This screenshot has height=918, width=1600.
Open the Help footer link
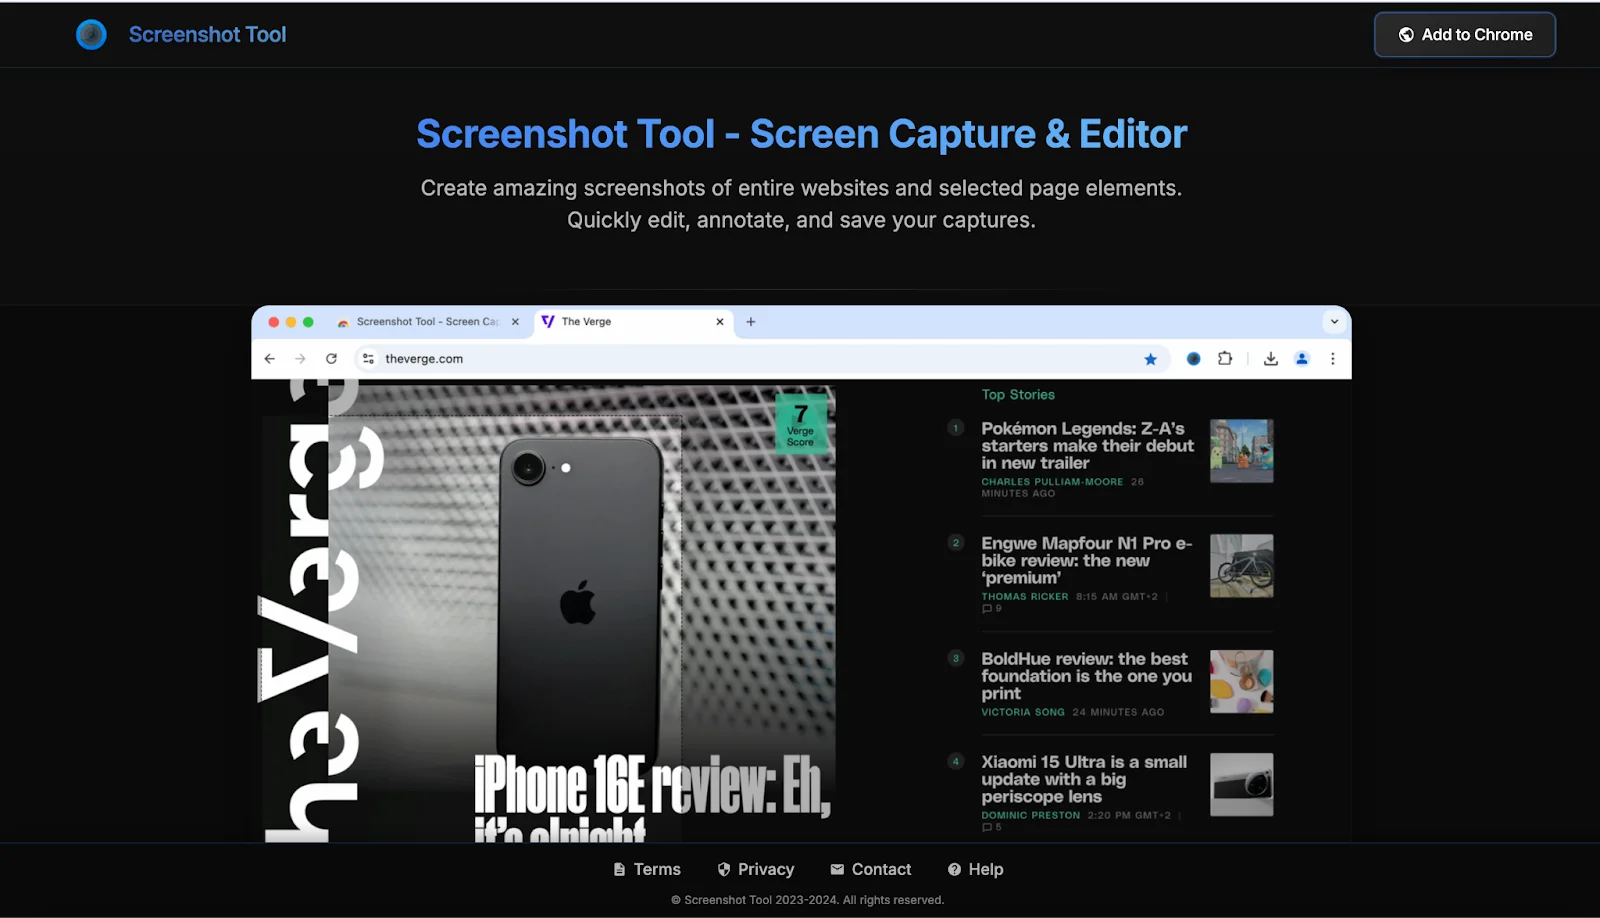975,870
